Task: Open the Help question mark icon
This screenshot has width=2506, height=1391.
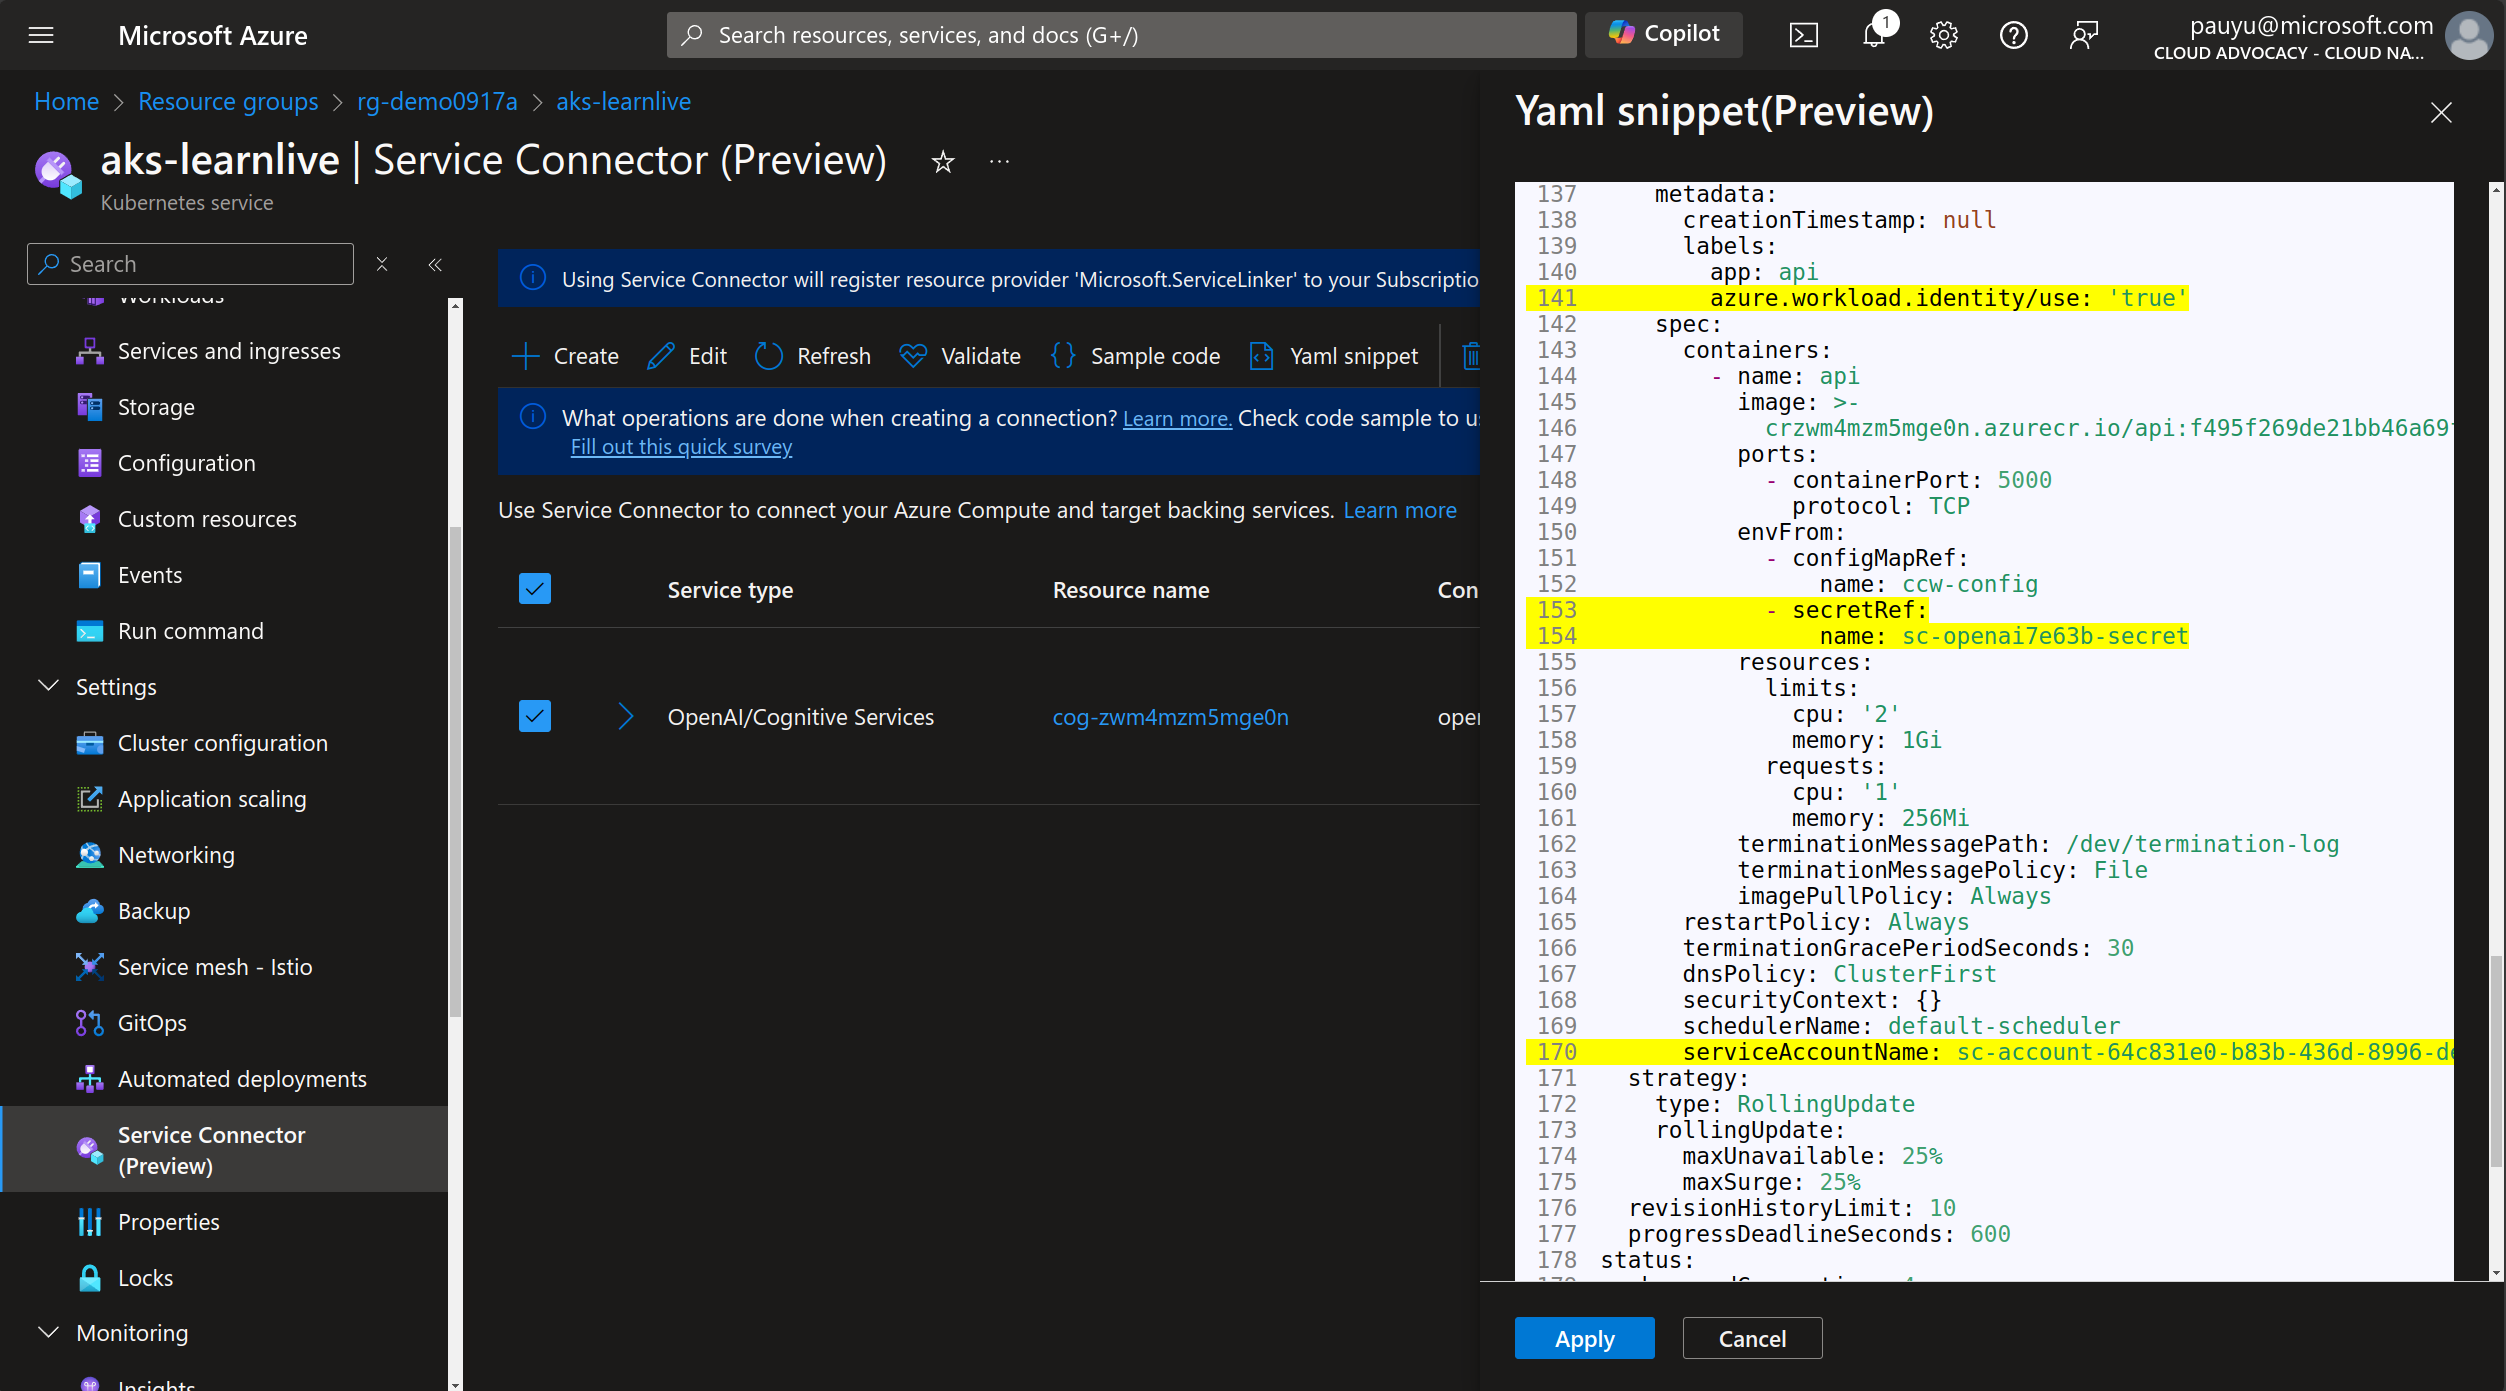Action: [x=2013, y=35]
